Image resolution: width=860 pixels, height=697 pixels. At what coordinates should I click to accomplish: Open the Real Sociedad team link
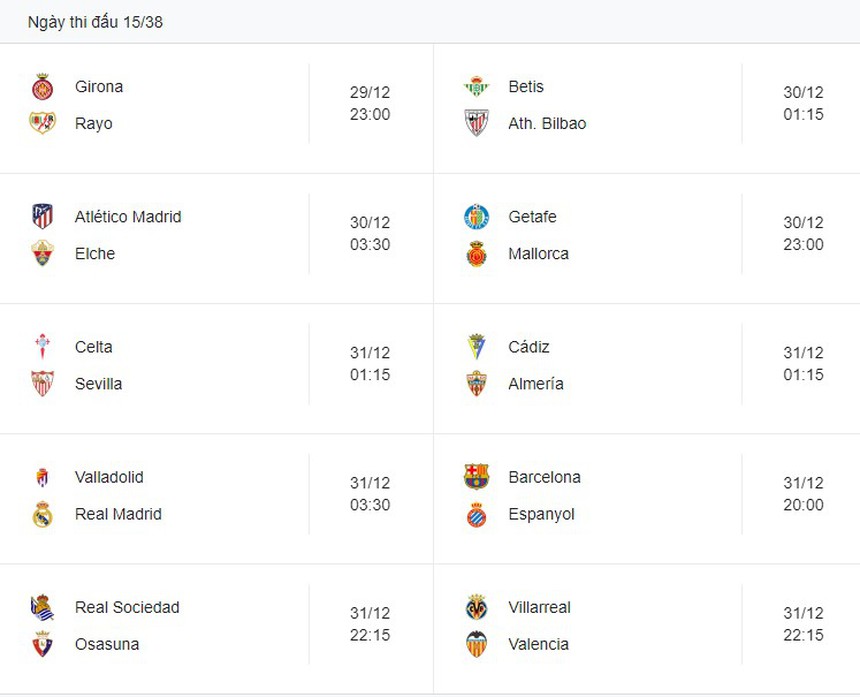[x=127, y=607]
